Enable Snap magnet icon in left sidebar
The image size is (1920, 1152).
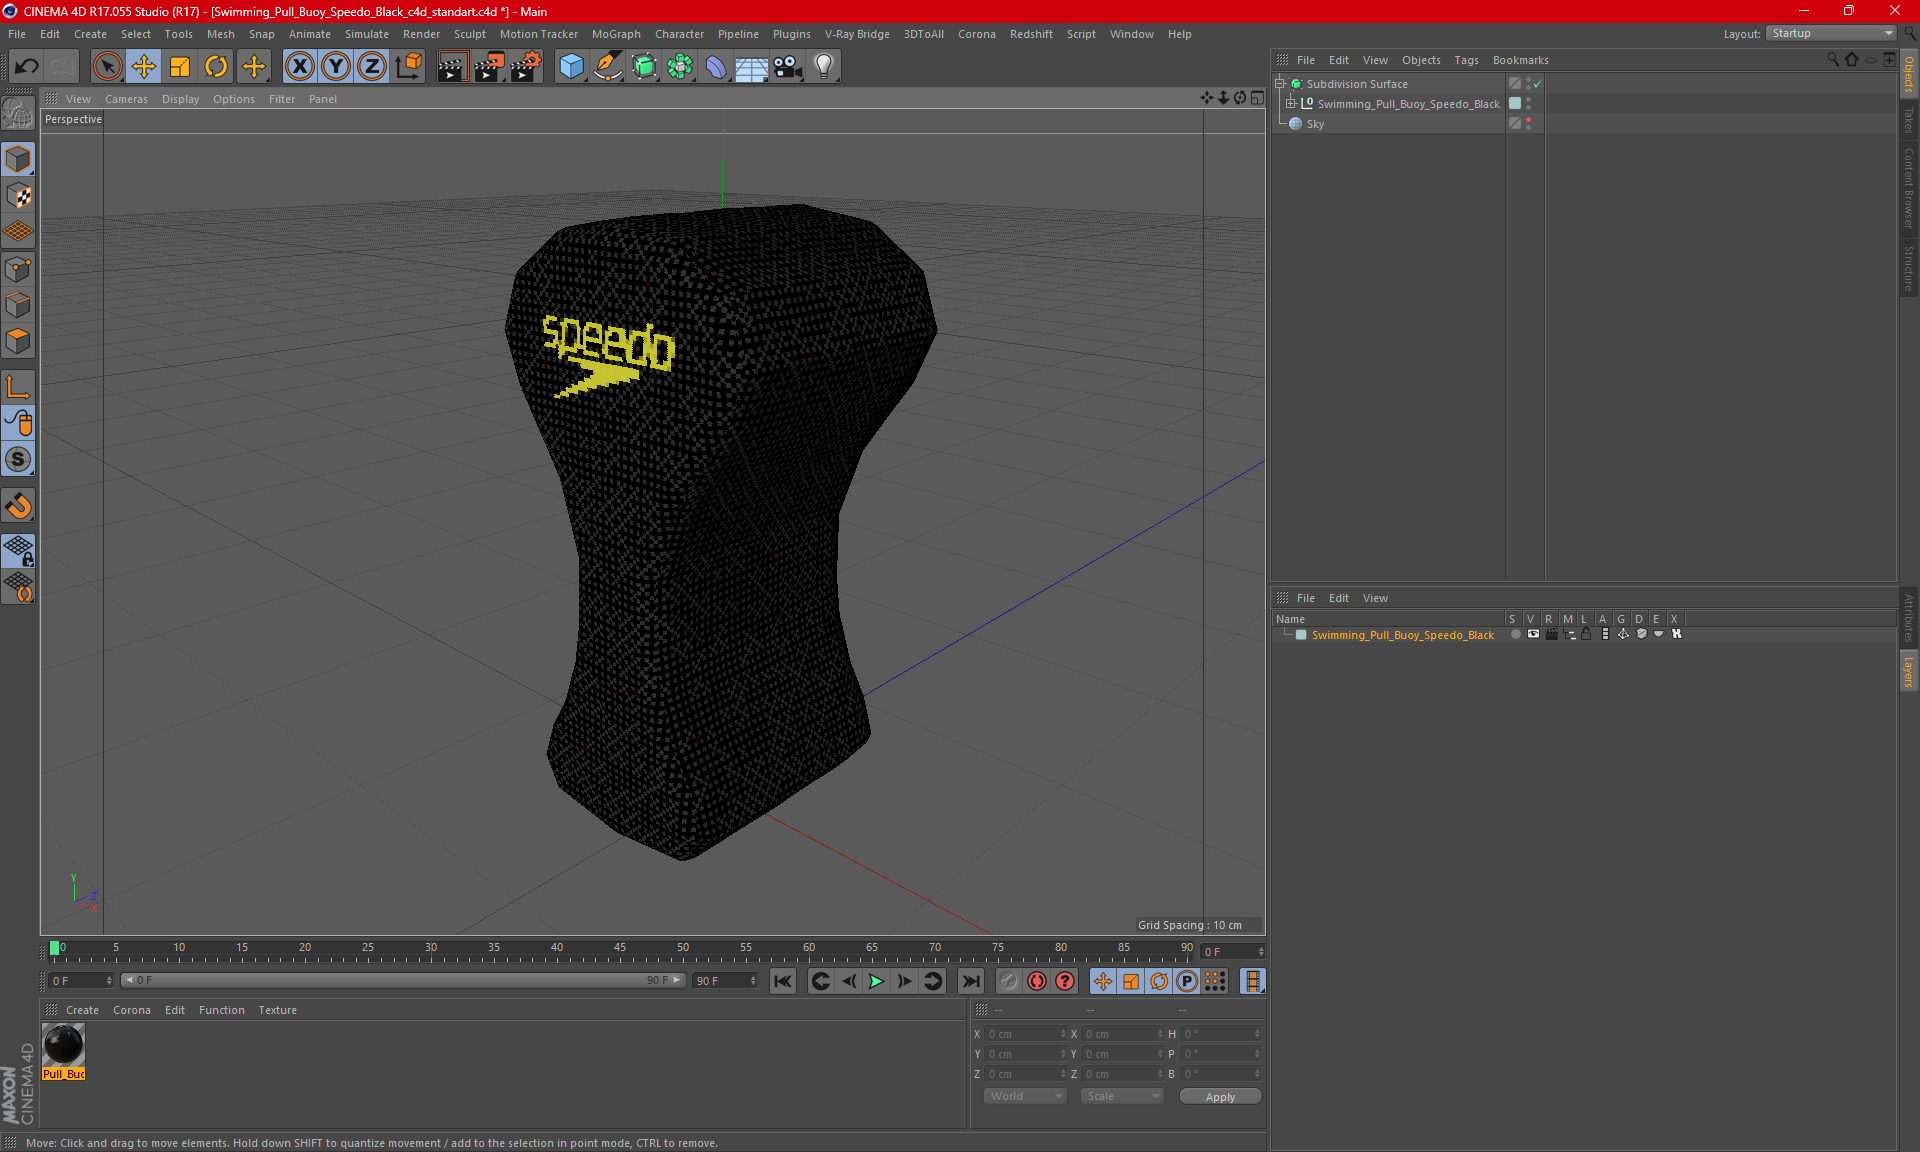pos(19,506)
